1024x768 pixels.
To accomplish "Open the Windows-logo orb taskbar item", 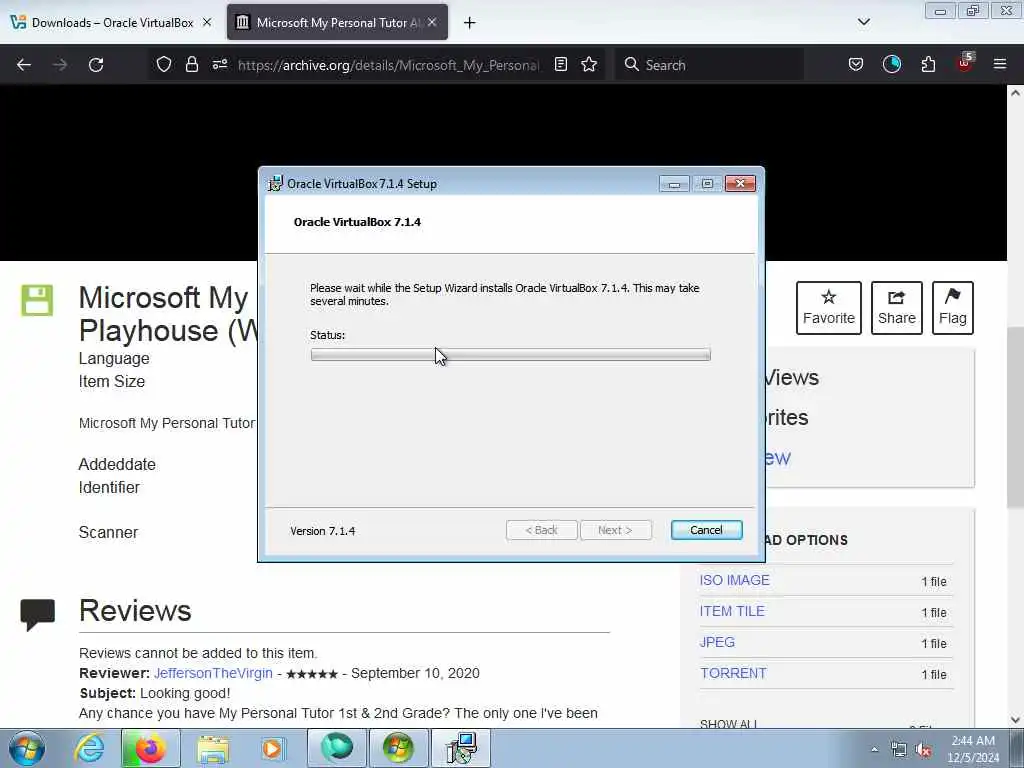I will coord(398,748).
